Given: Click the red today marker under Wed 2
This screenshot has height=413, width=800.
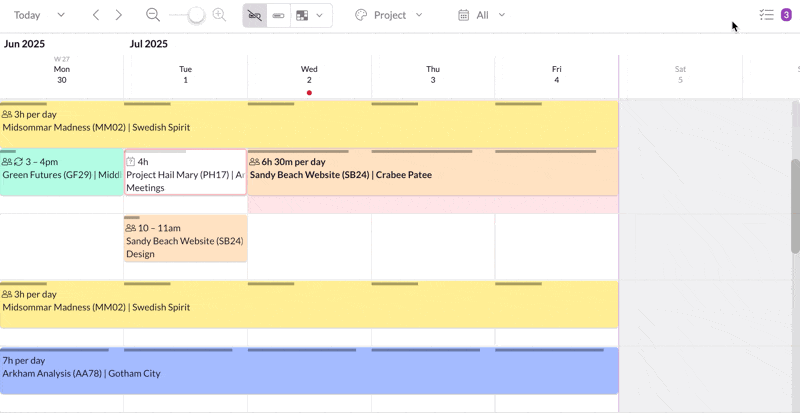Looking at the screenshot, I should pos(309,93).
